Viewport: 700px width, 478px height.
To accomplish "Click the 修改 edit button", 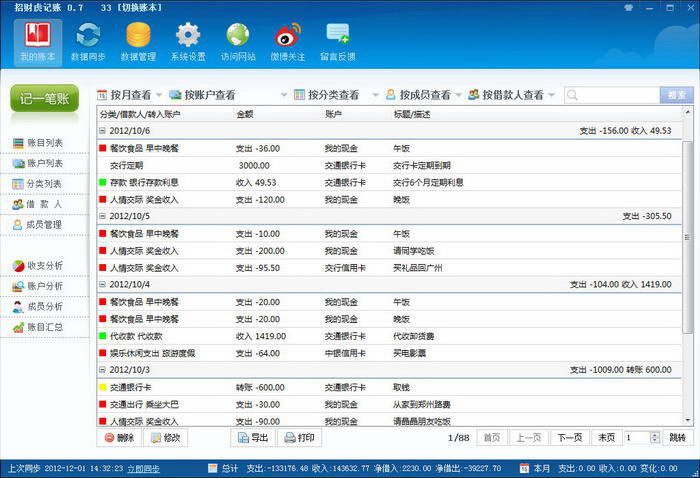I will pyautogui.click(x=166, y=438).
